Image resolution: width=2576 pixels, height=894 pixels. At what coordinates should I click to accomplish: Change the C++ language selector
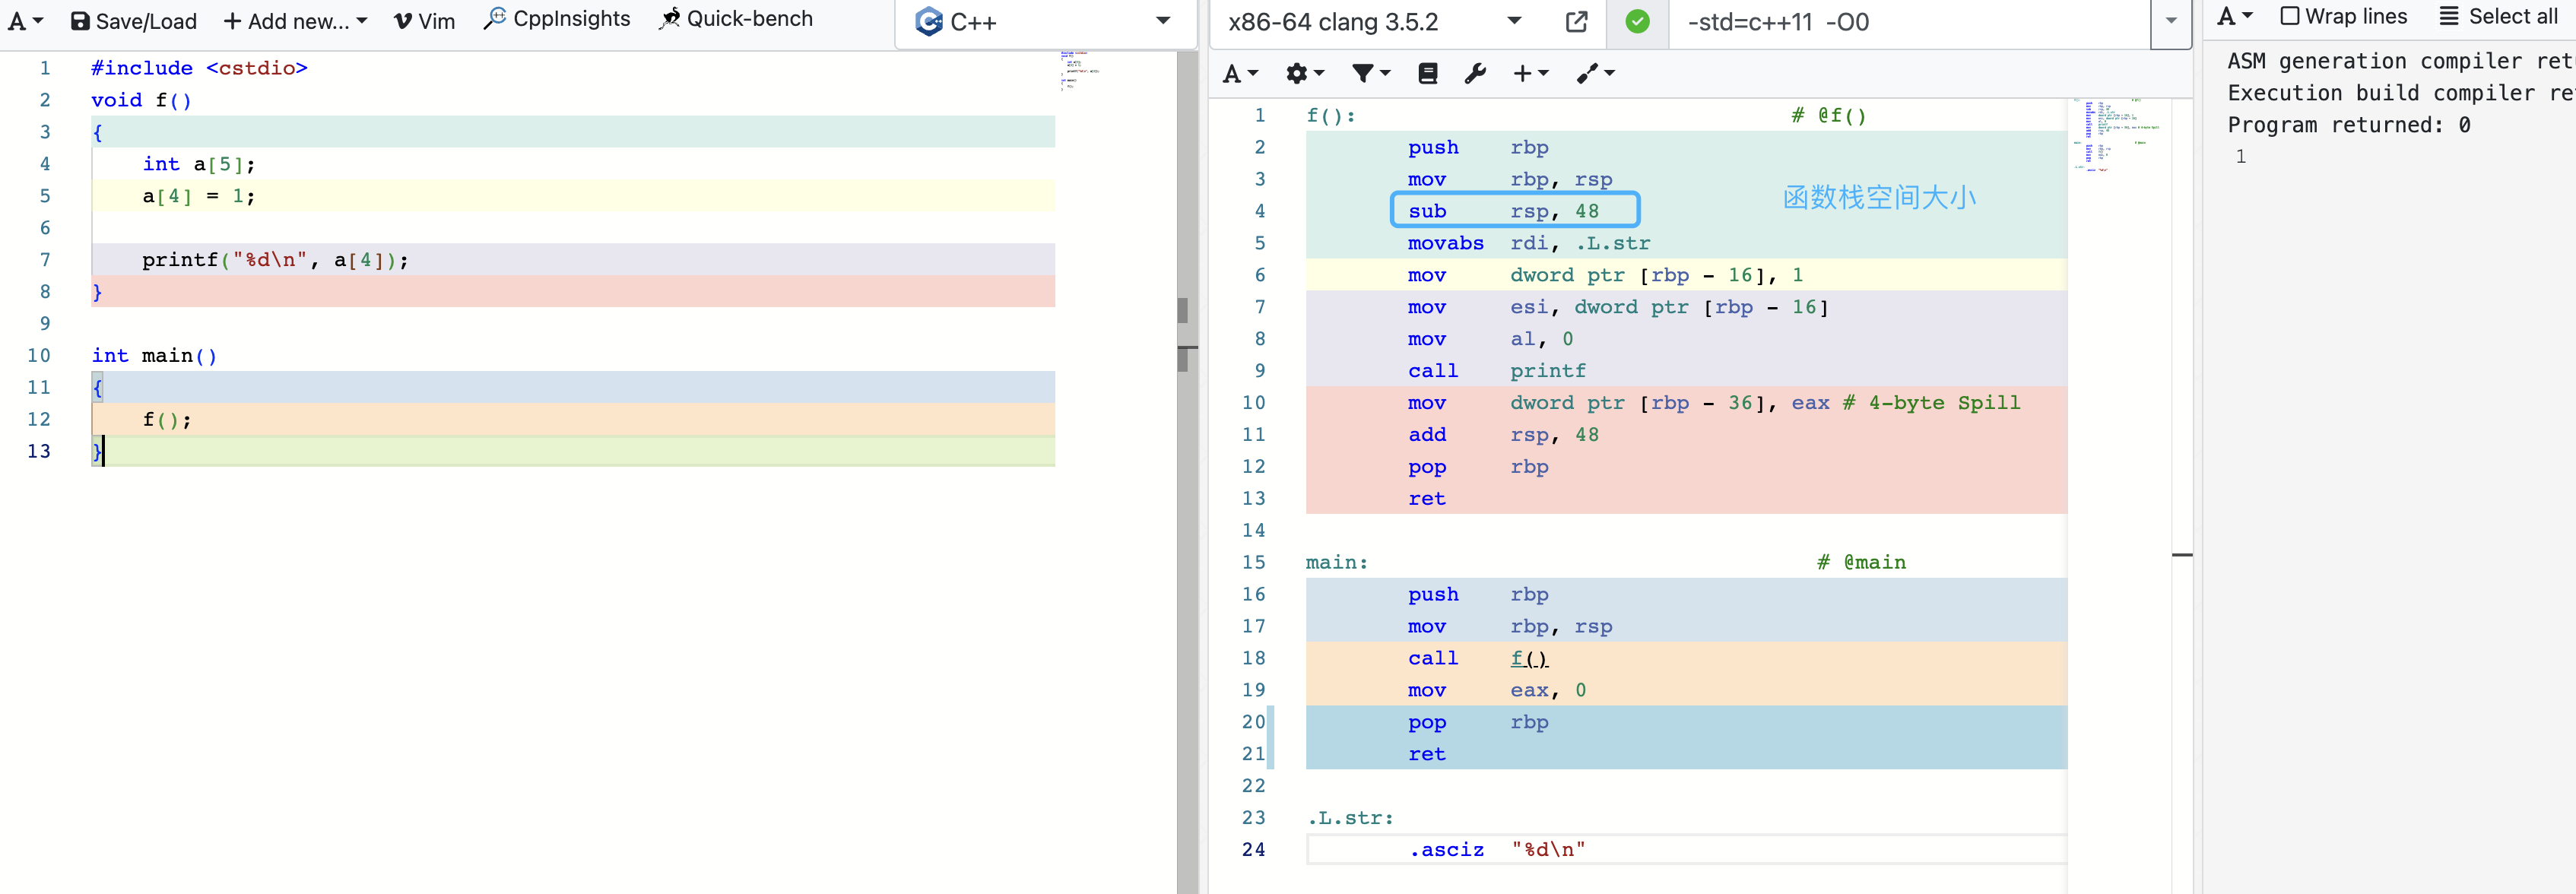pos(1044,21)
